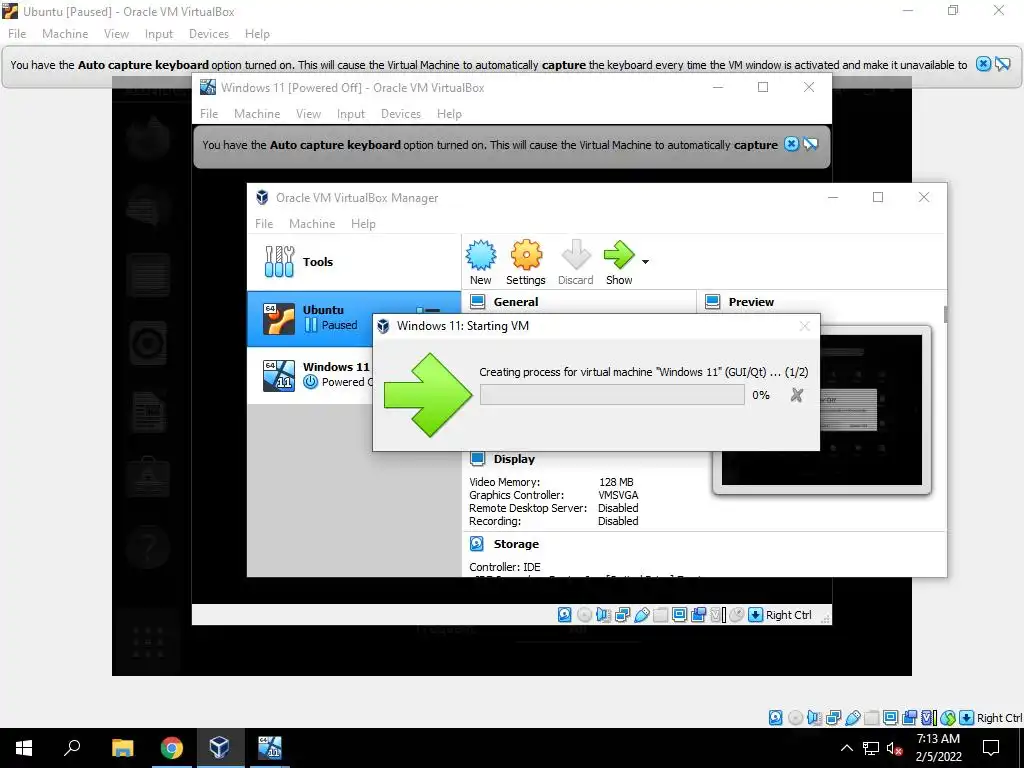The image size is (1024, 768).
Task: Open Help menu in VirtualBox Manager
Action: click(x=363, y=224)
